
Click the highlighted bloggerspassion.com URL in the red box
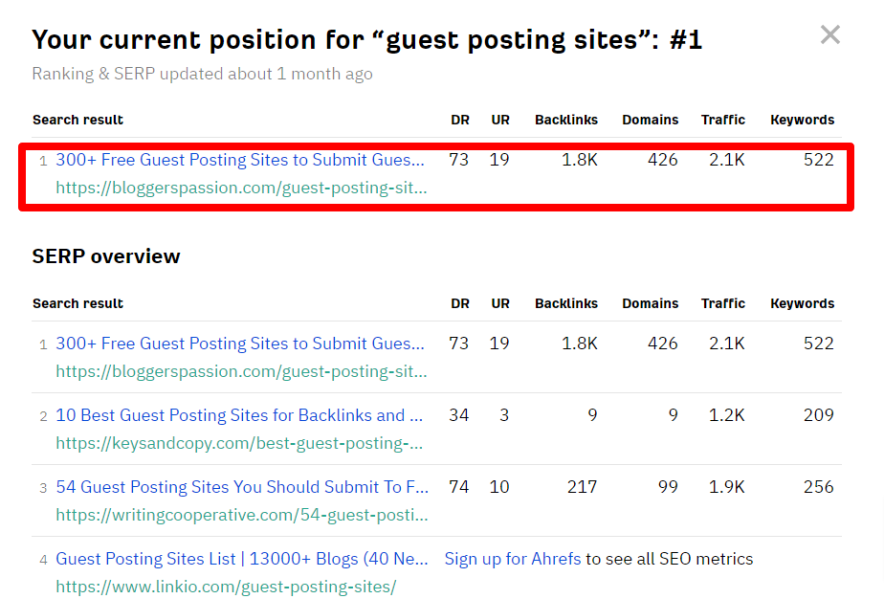241,187
